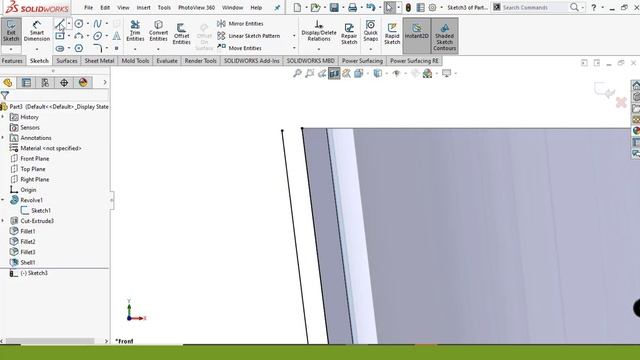640x360 pixels.
Task: Click Offset Entities
Action: (x=182, y=33)
